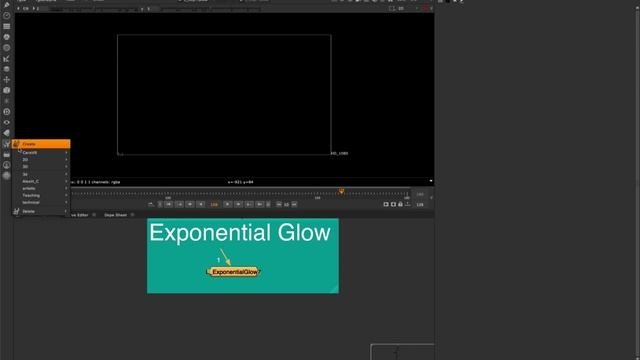Click the channels rgba readout text

(x=106, y=182)
